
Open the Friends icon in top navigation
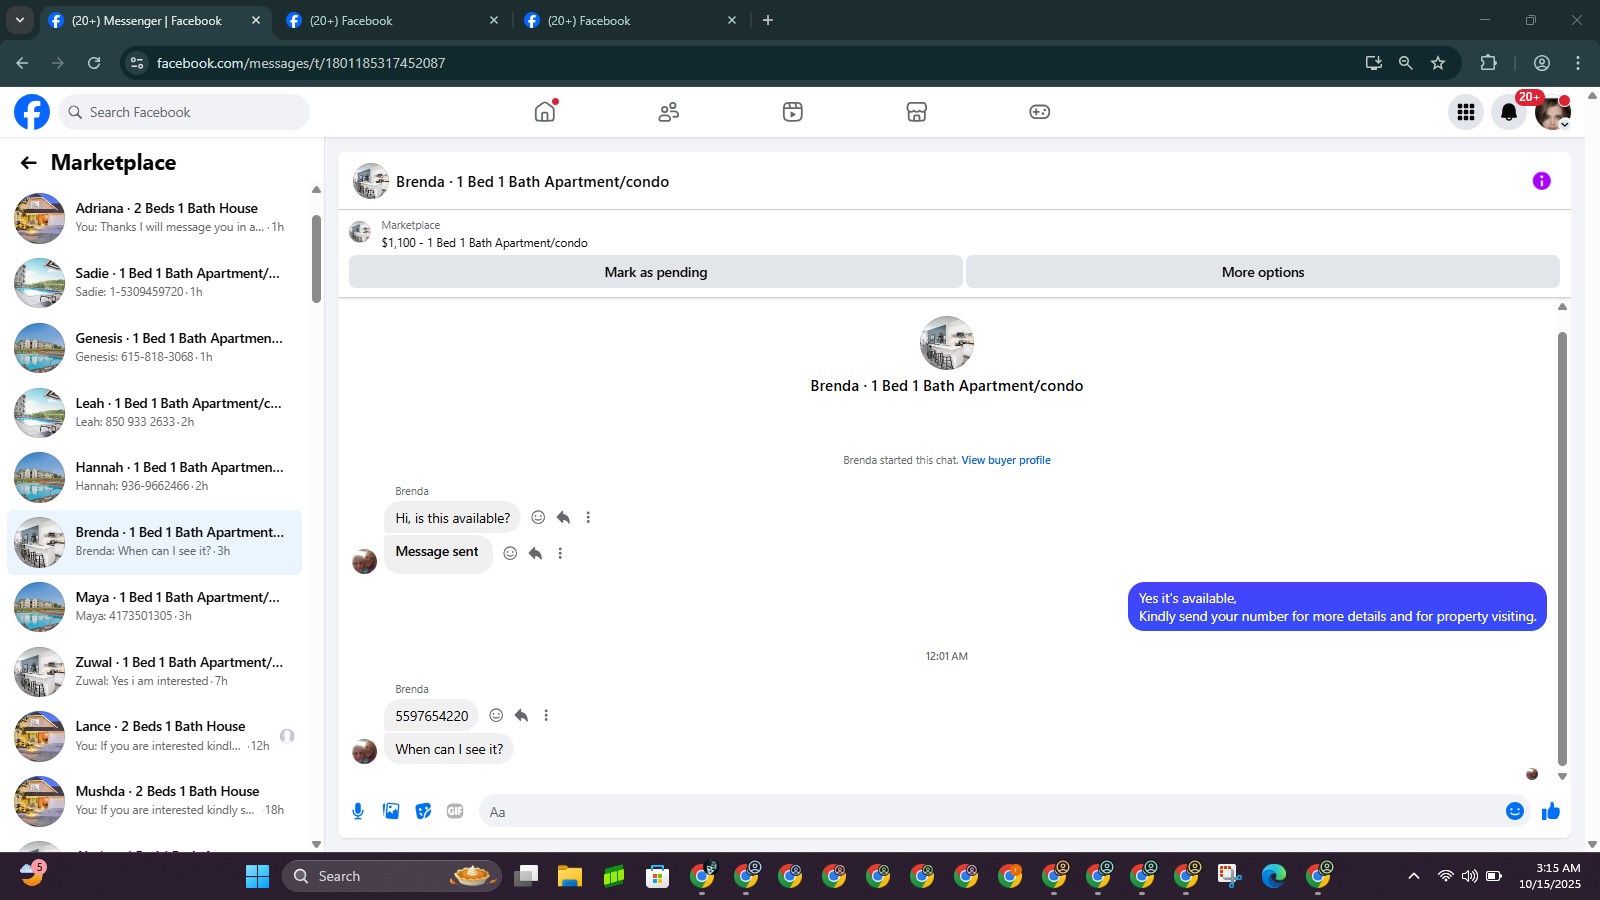tap(669, 112)
